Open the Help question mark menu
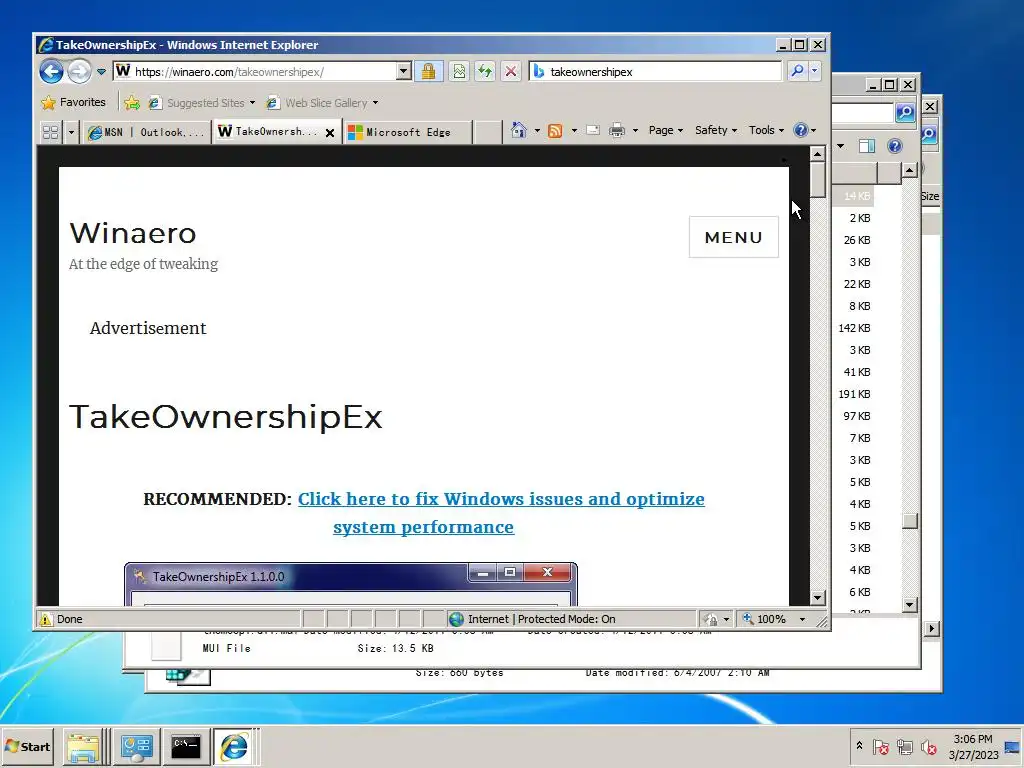Image resolution: width=1024 pixels, height=768 pixels. click(805, 130)
